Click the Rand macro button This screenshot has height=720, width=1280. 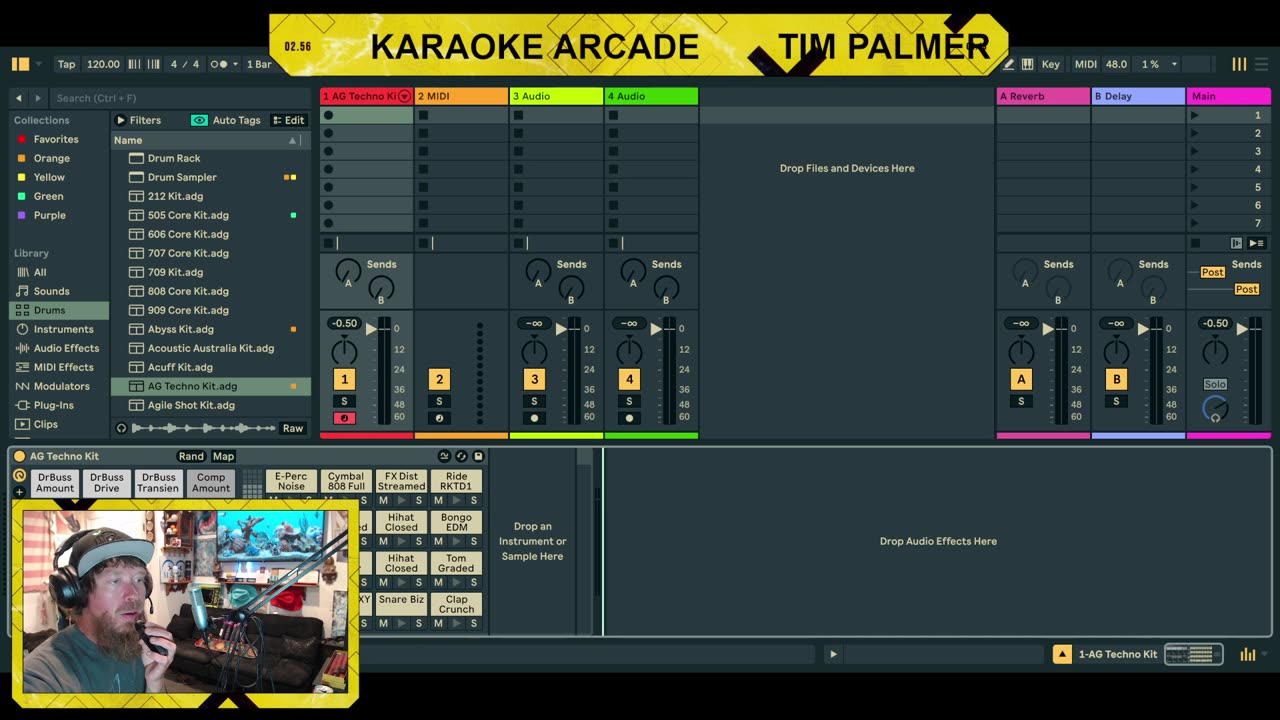190,456
